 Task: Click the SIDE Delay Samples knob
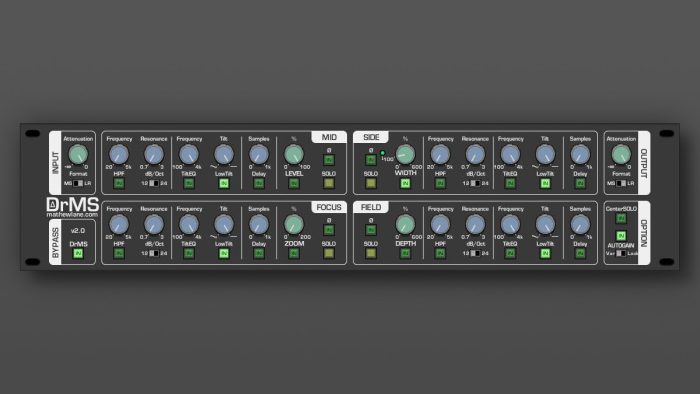click(x=580, y=154)
